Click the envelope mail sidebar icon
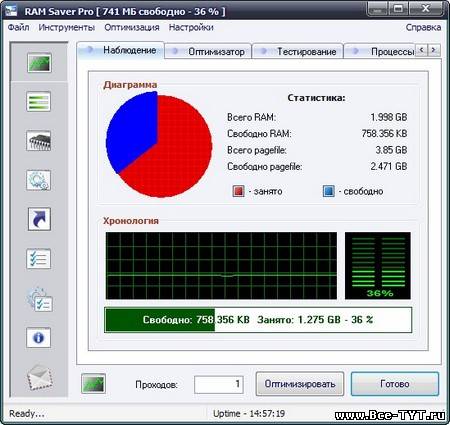Image resolution: width=450 pixels, height=425 pixels. [x=39, y=377]
